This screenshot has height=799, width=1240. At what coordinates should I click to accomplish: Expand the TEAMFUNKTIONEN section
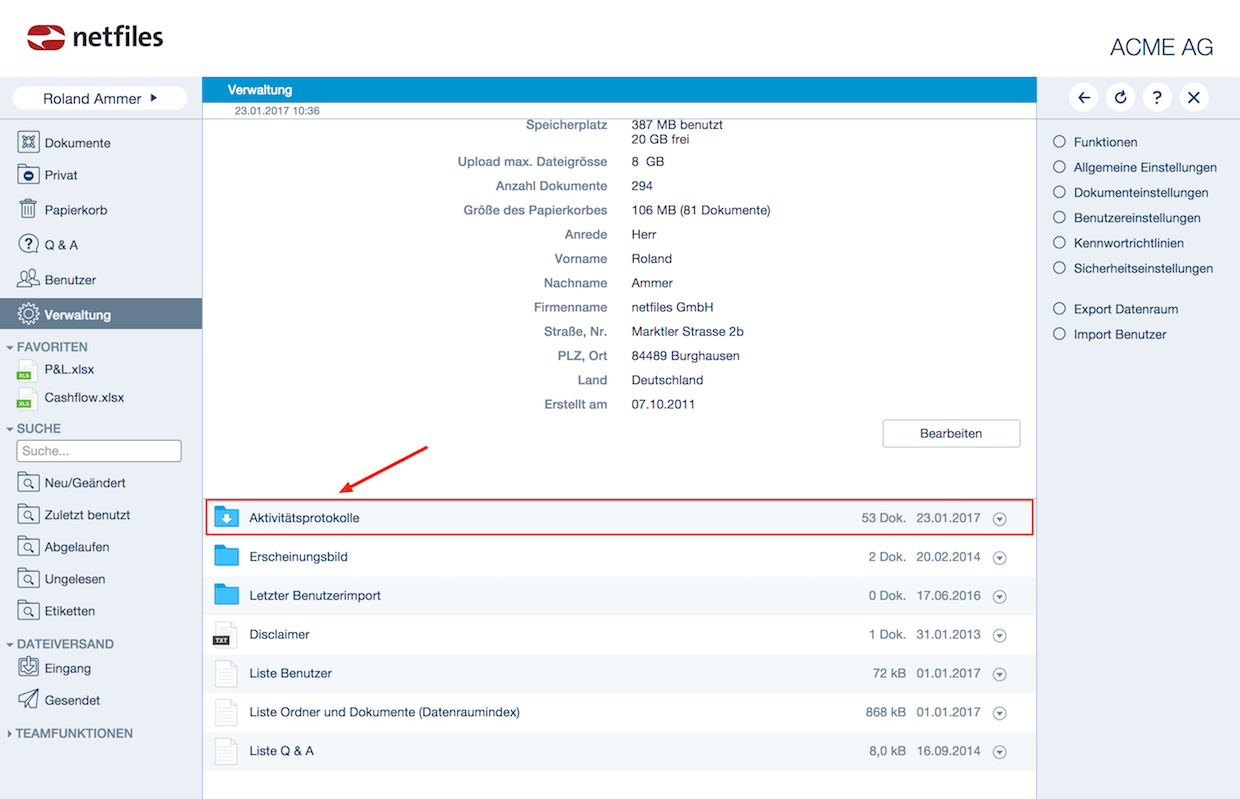[x=11, y=734]
